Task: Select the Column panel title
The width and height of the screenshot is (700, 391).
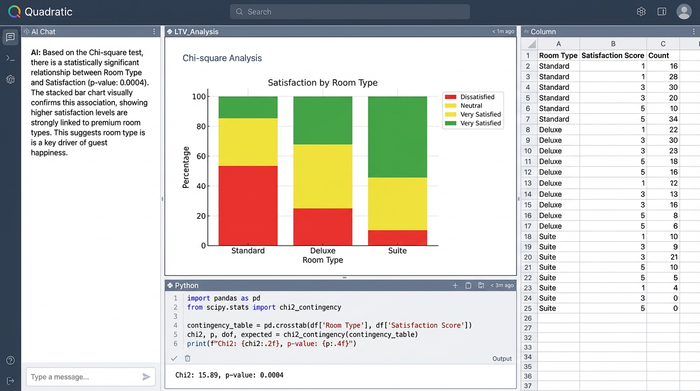Action: point(543,32)
